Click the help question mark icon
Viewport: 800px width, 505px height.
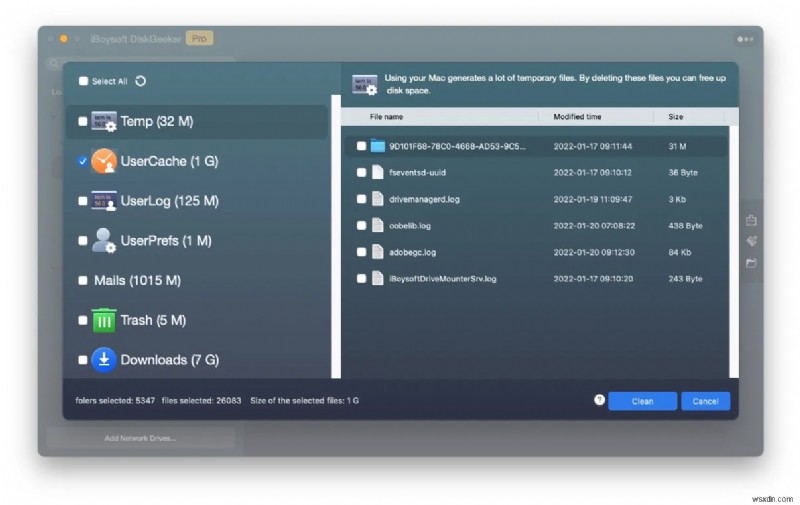(599, 400)
